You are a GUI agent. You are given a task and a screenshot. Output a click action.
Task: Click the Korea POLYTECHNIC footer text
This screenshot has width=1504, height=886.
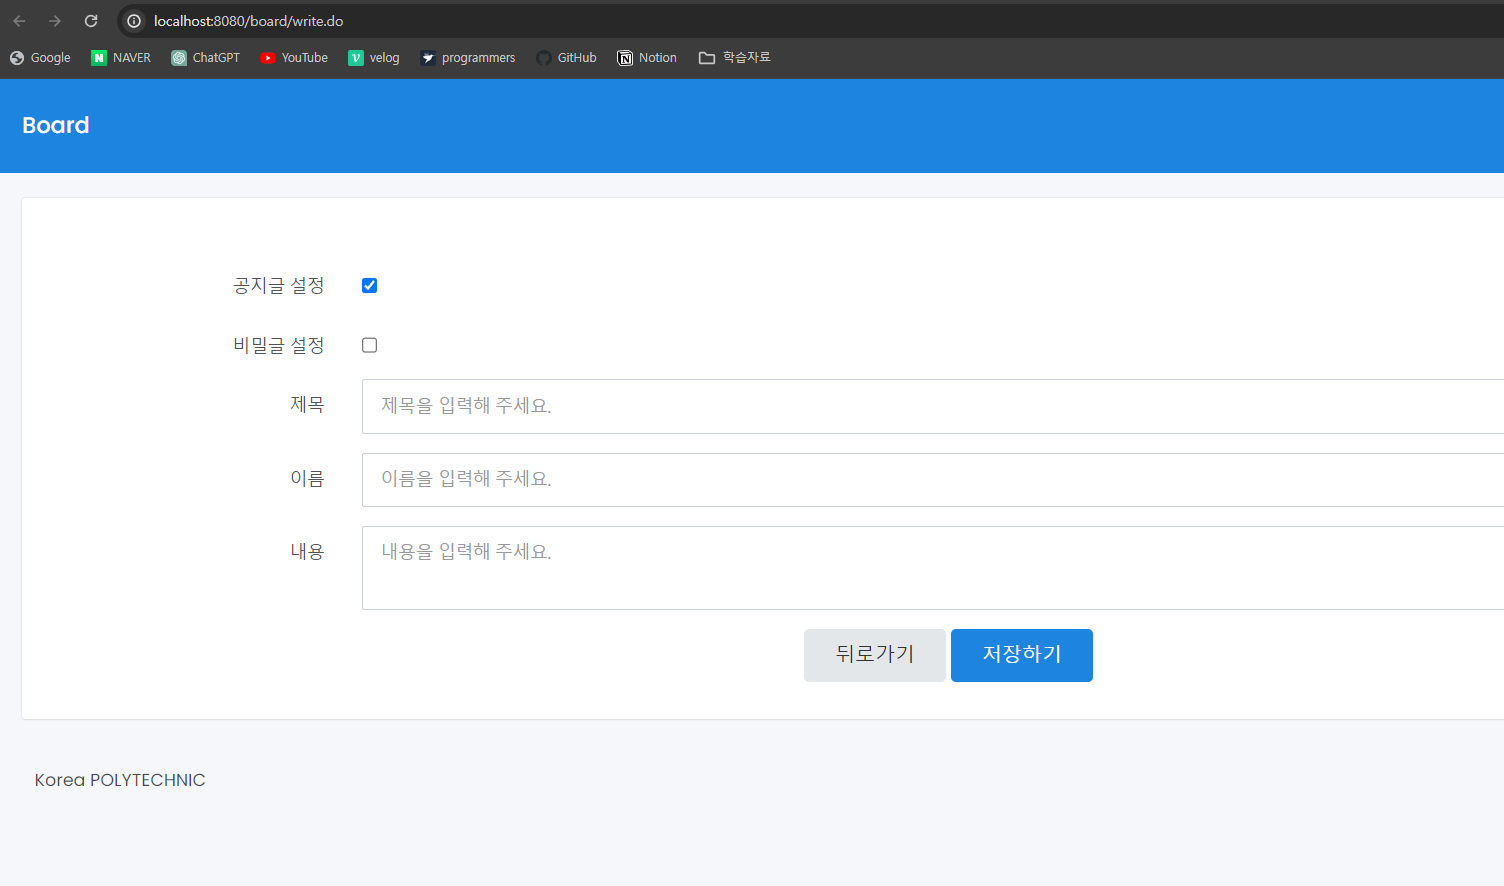pyautogui.click(x=120, y=780)
